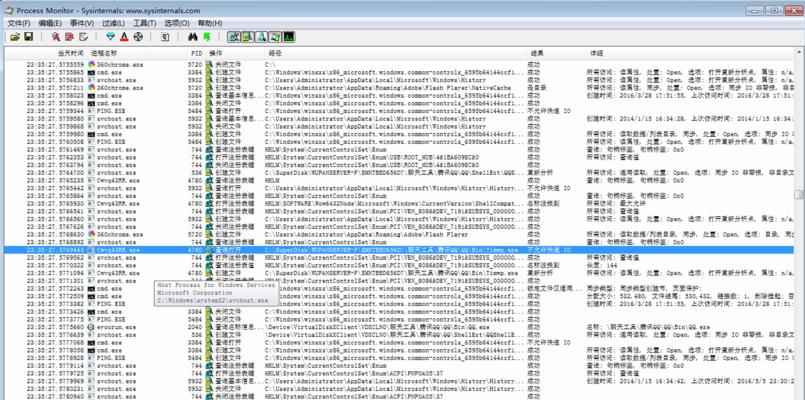This screenshot has height=400, width=805.
Task: Open Highlight settings red A icon
Action: 124,36
